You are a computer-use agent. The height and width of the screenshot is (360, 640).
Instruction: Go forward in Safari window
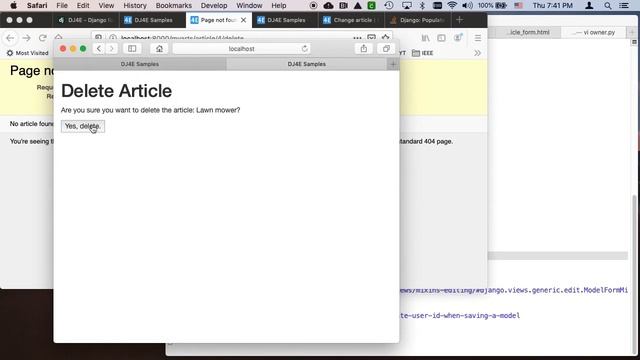point(111,49)
